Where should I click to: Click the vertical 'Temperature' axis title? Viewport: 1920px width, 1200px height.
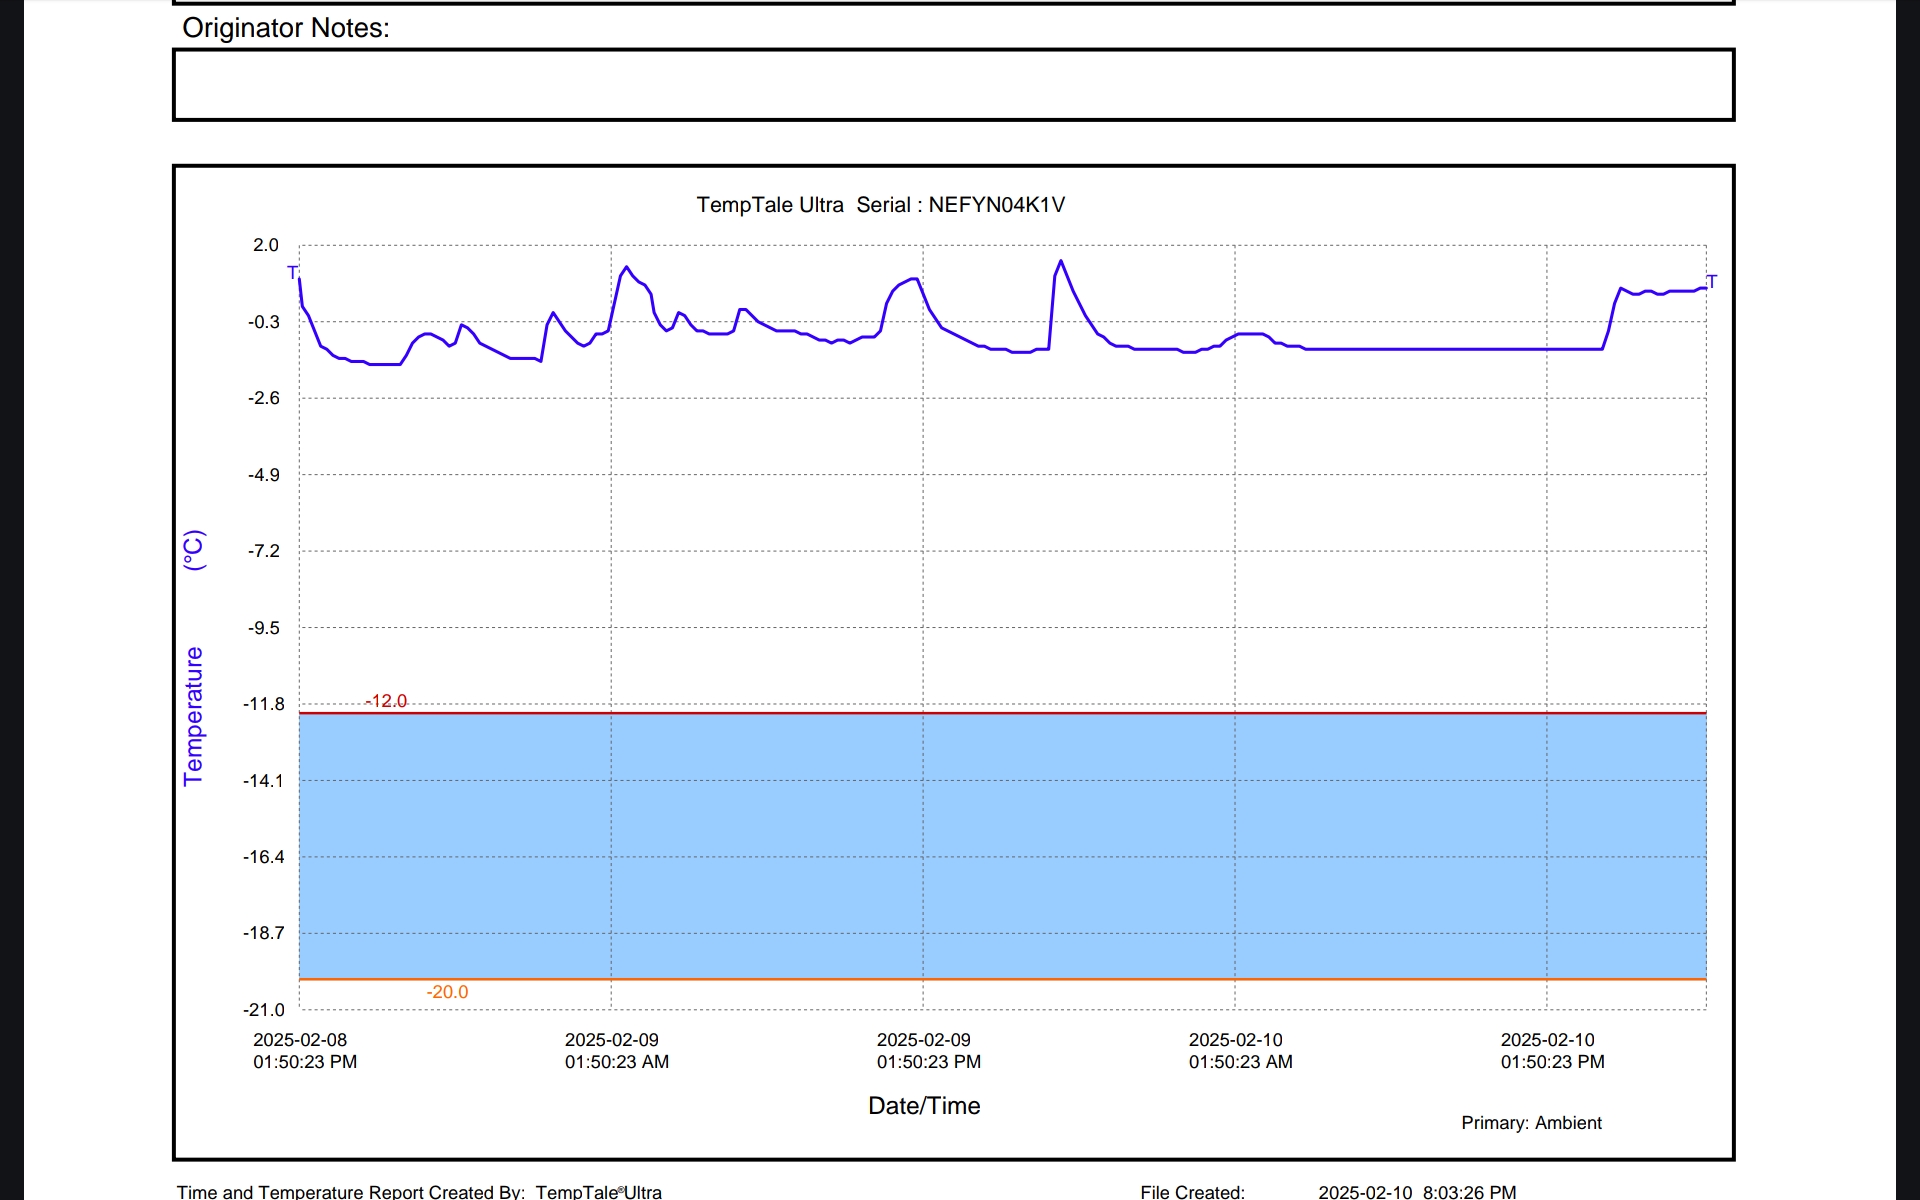pyautogui.click(x=193, y=716)
